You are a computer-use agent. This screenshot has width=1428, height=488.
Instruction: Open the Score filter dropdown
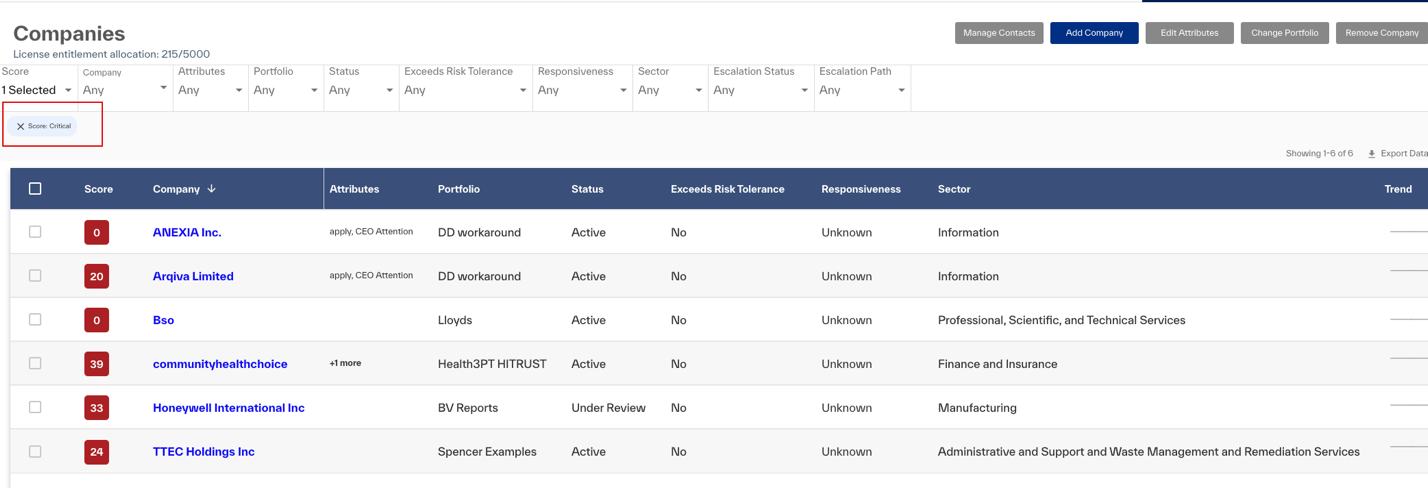pyautogui.click(x=37, y=91)
